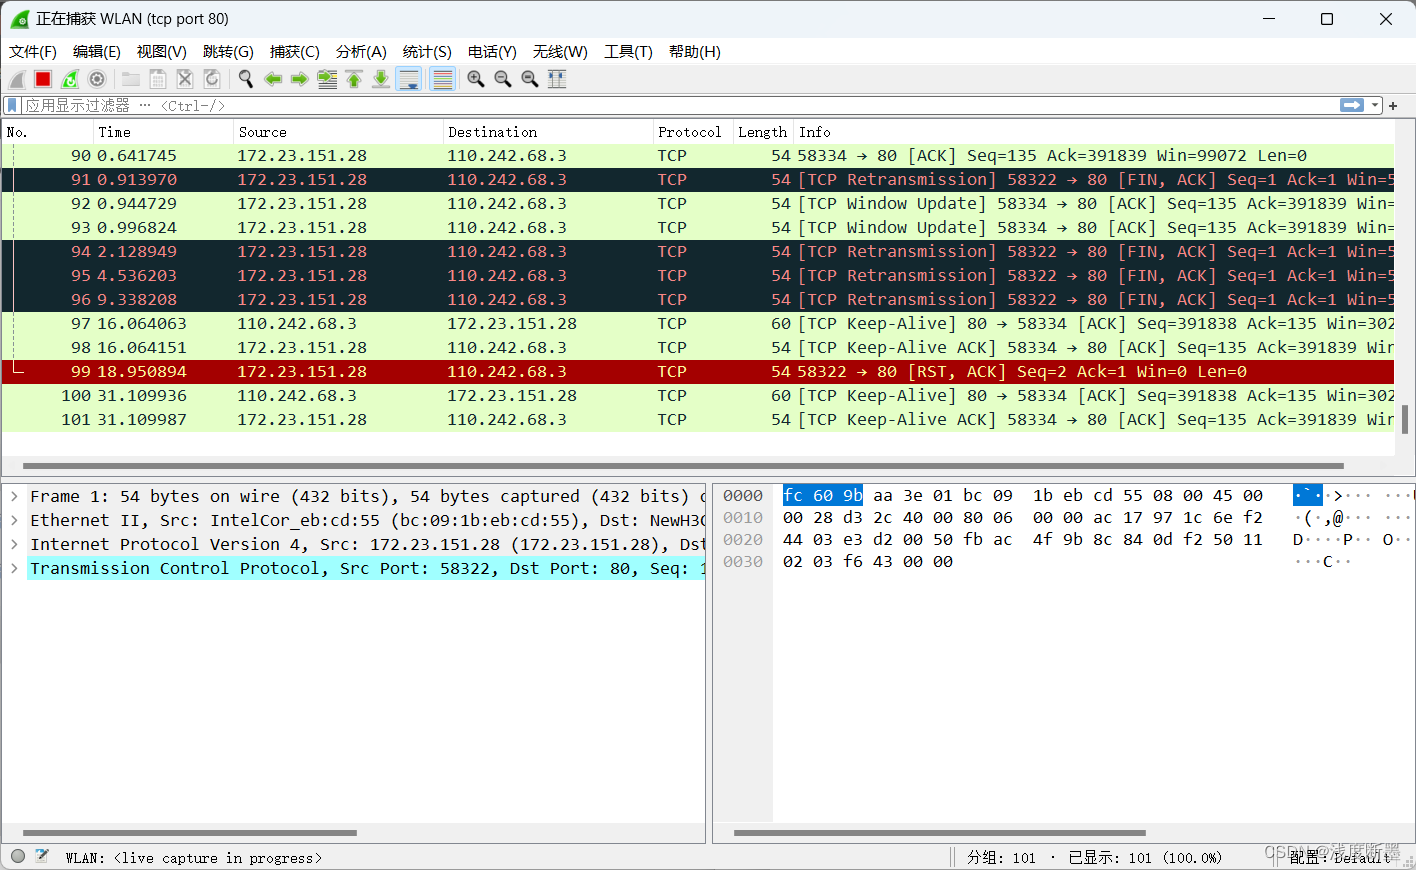The width and height of the screenshot is (1416, 870).
Task: Go back to previous packet with the green left arrow
Action: [273, 79]
